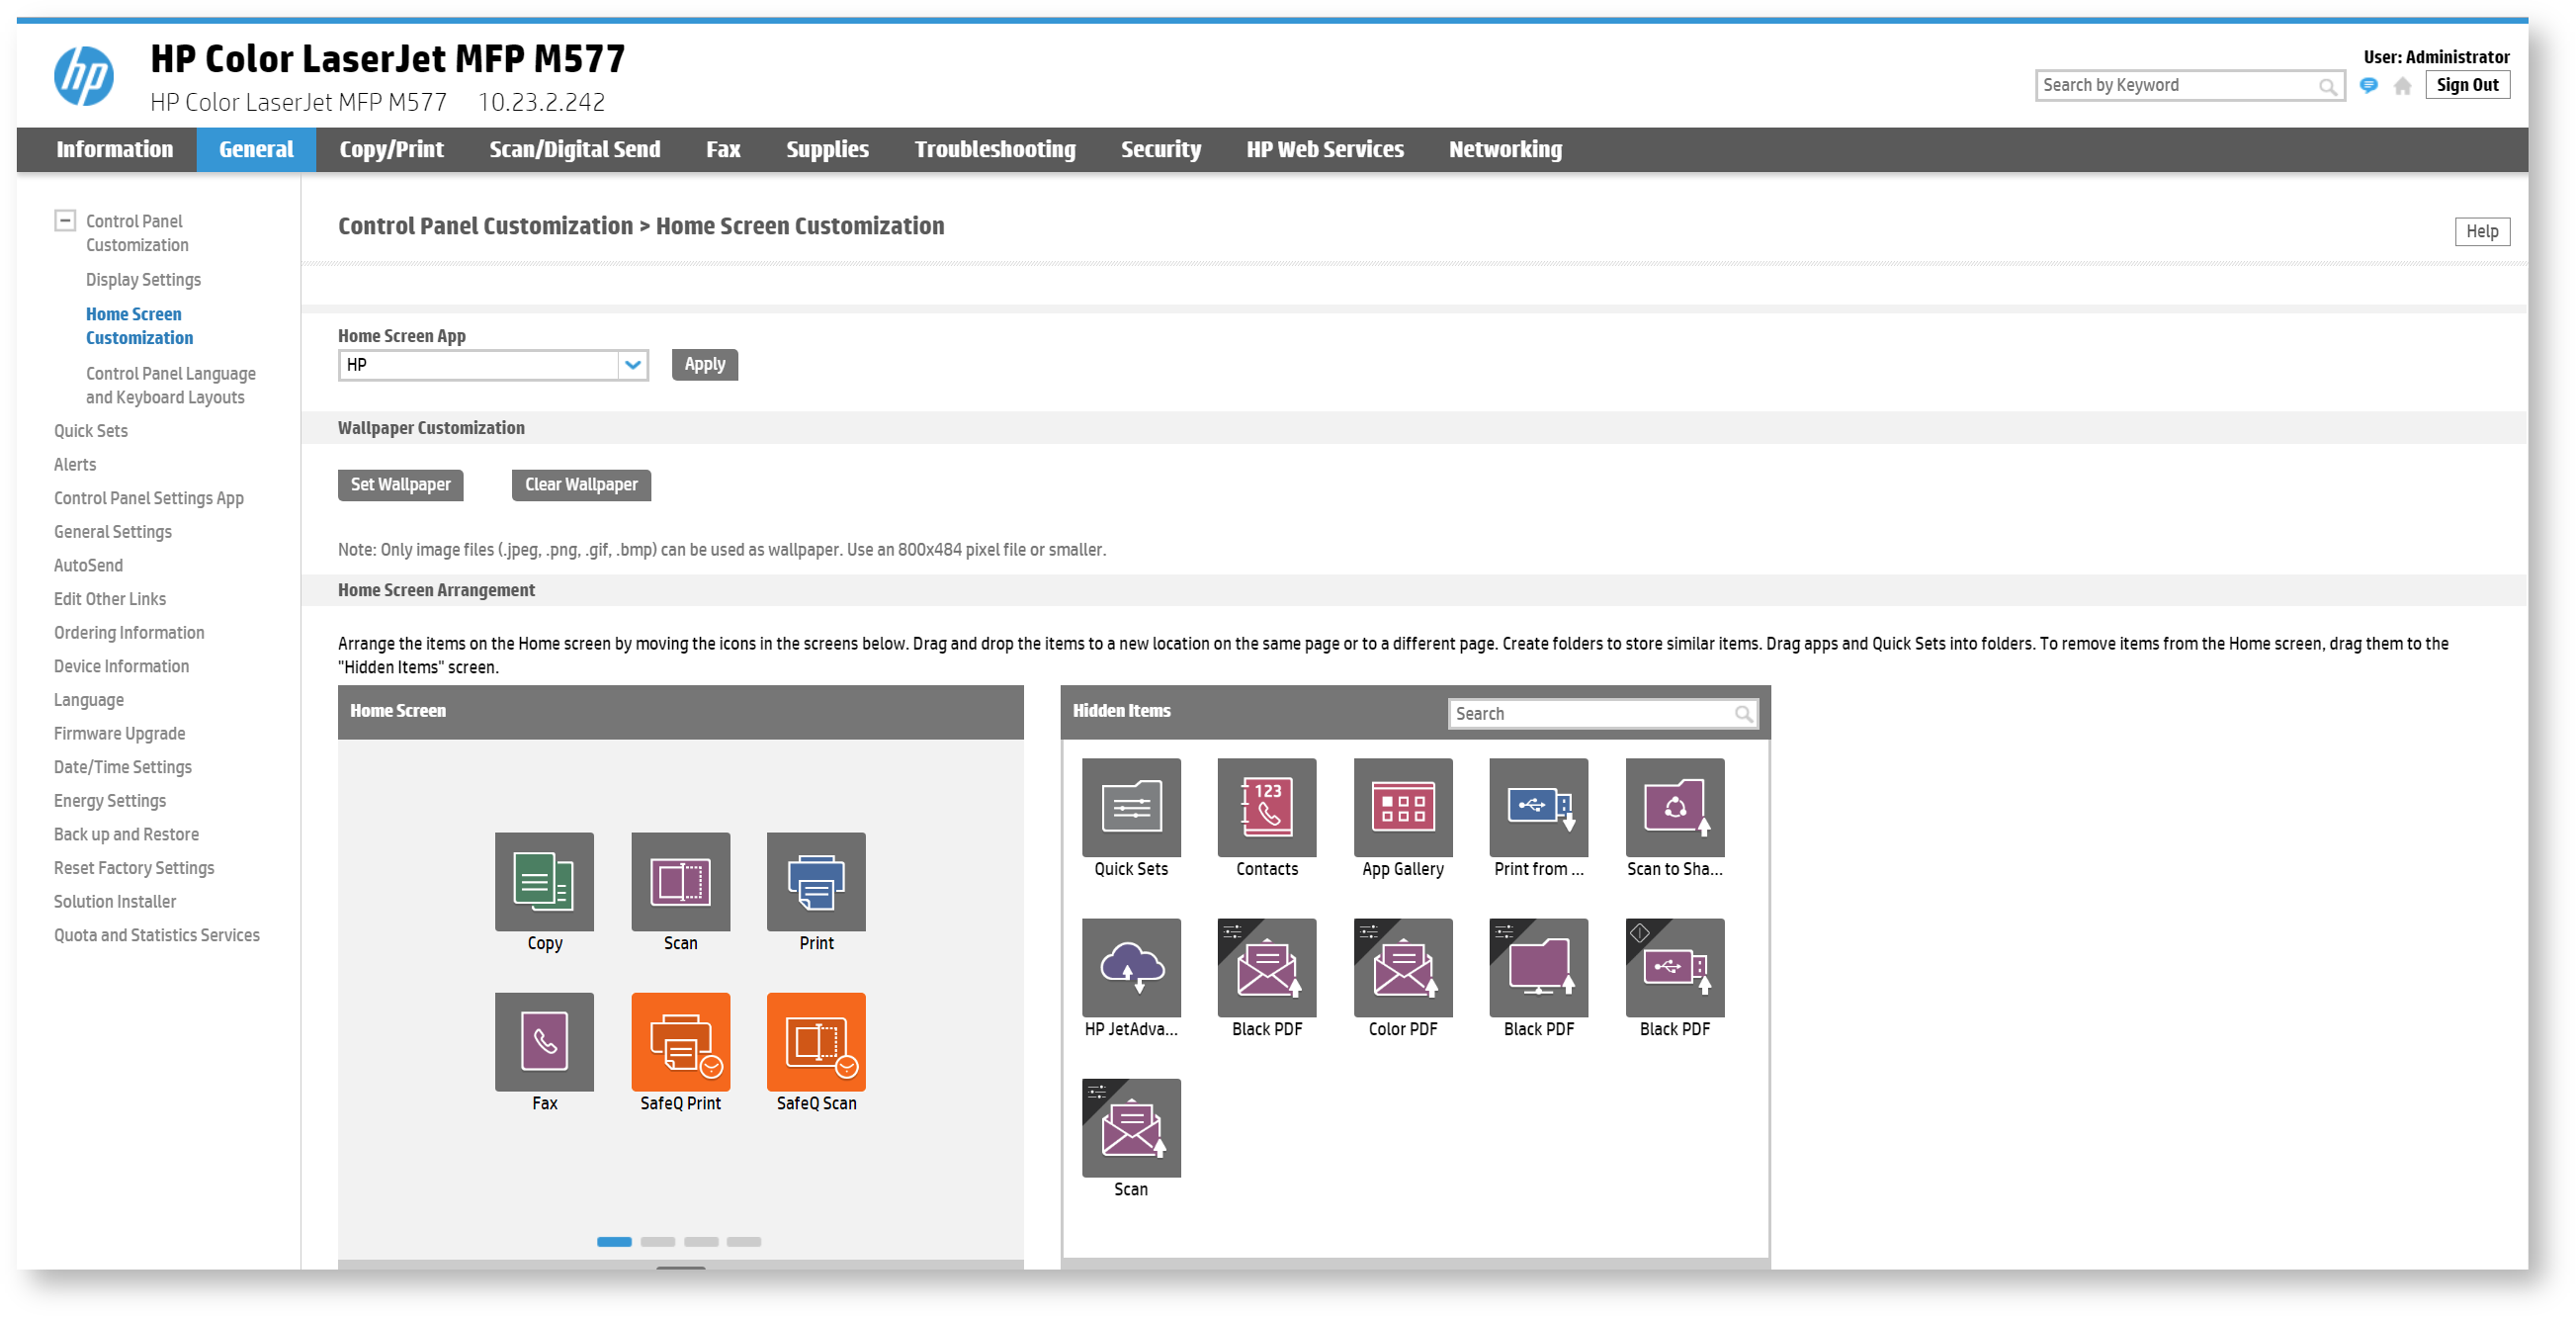Screen dimensions: 2576x1317
Task: Select the Print from USB hidden icon
Action: pos(1539,807)
